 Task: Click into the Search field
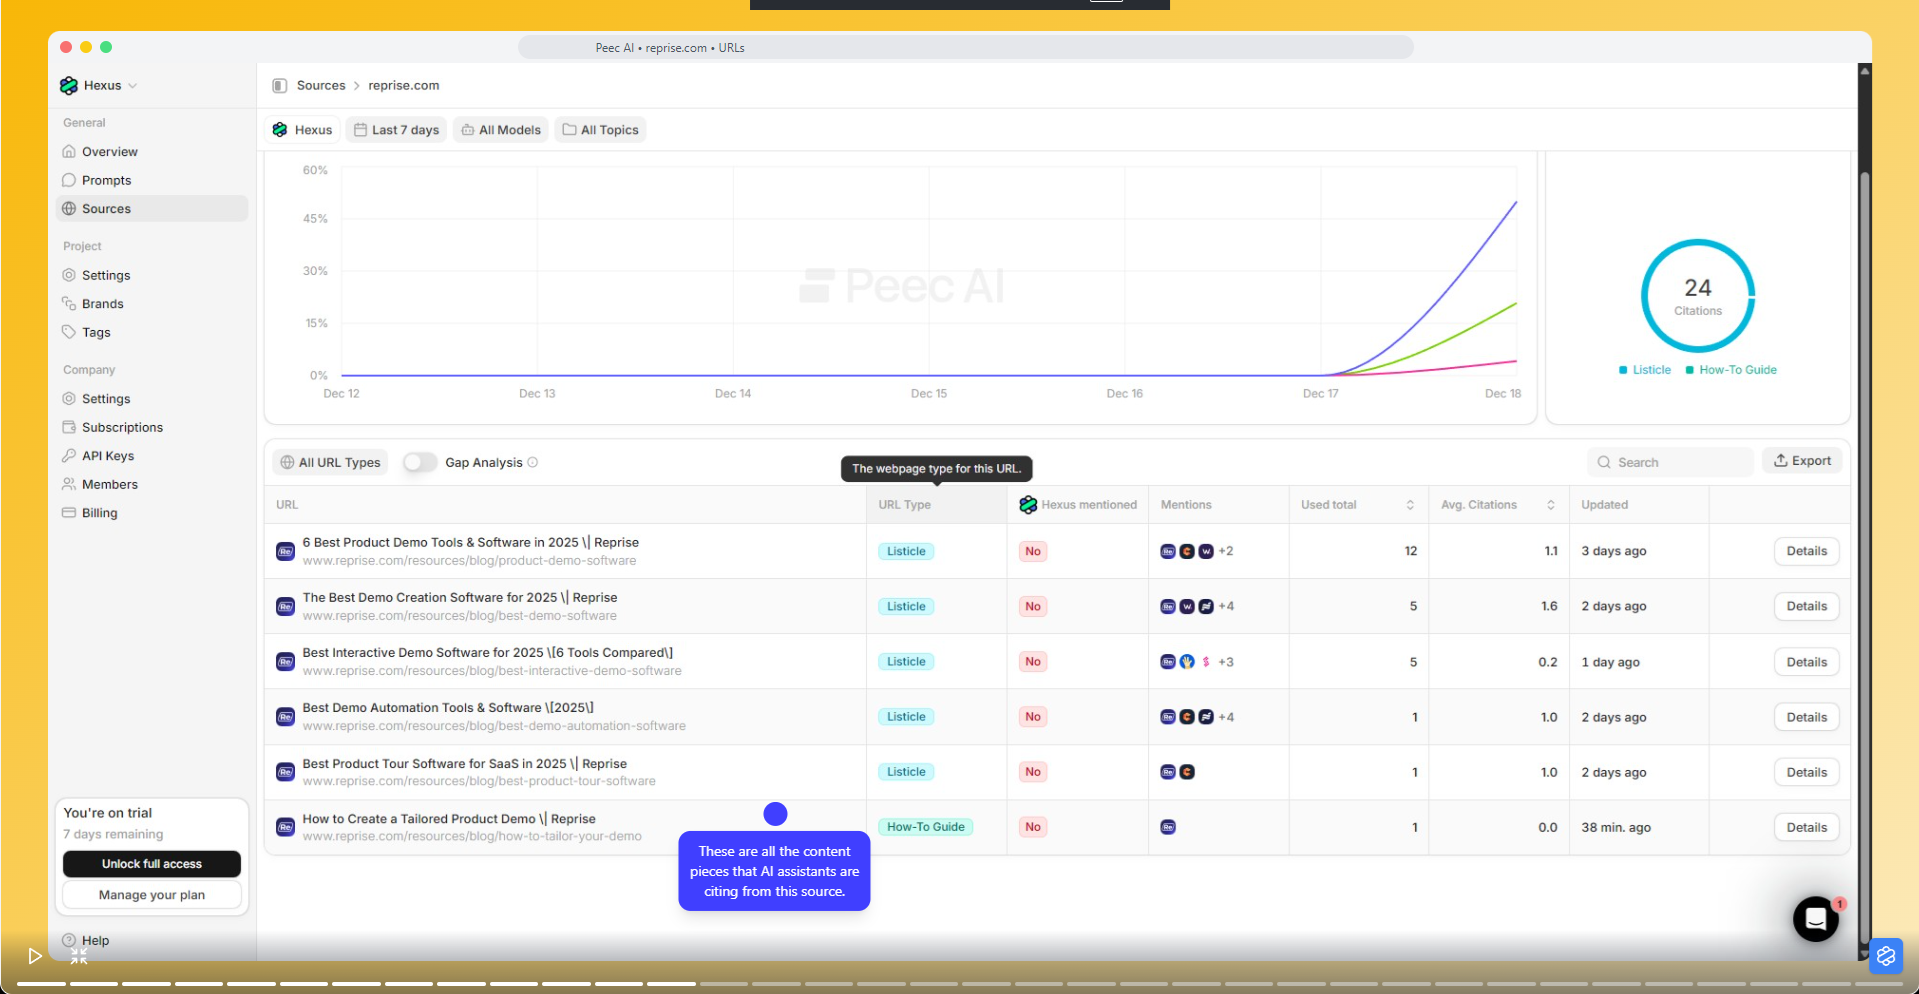pyautogui.click(x=1670, y=462)
